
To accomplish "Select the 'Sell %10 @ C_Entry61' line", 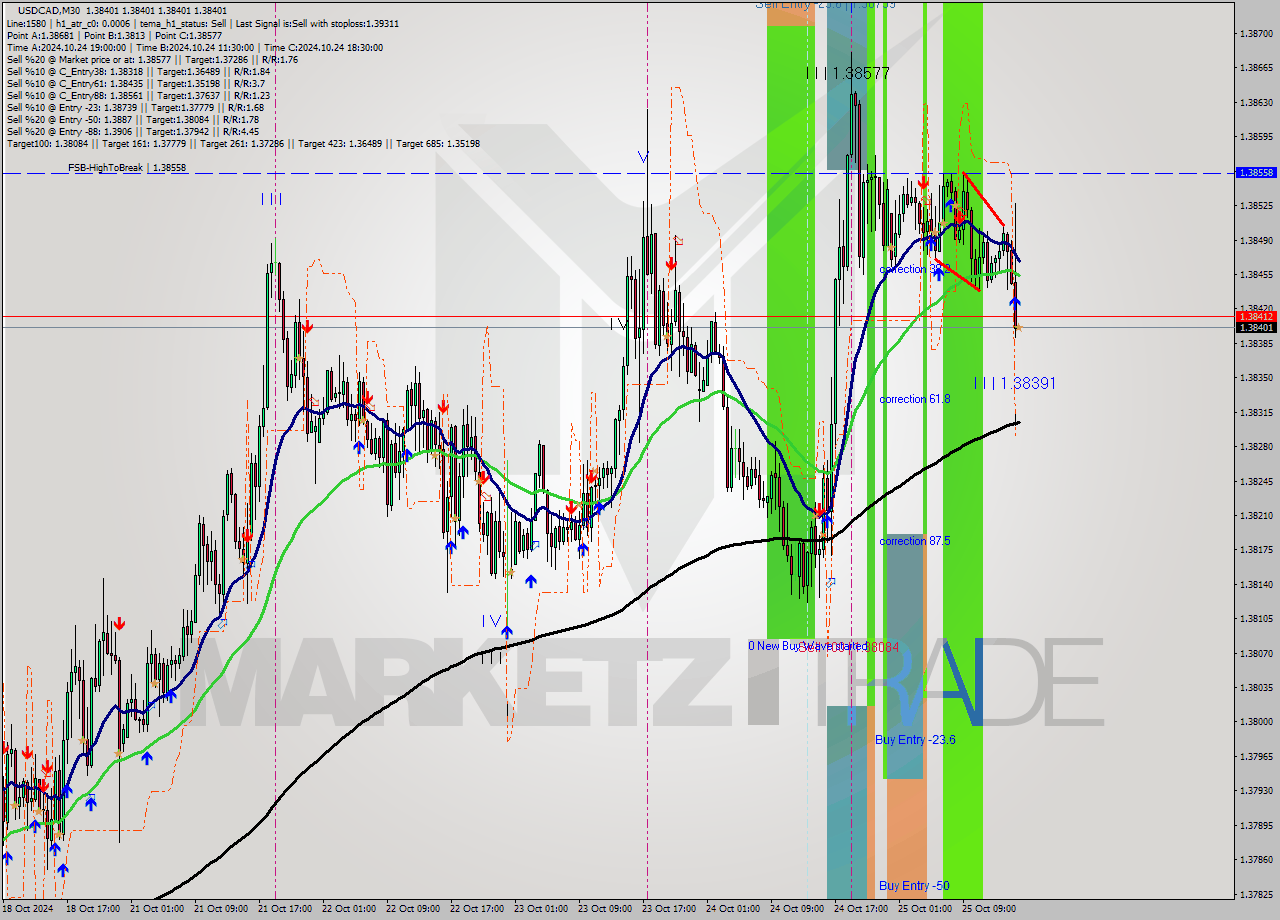I will 135,83.
